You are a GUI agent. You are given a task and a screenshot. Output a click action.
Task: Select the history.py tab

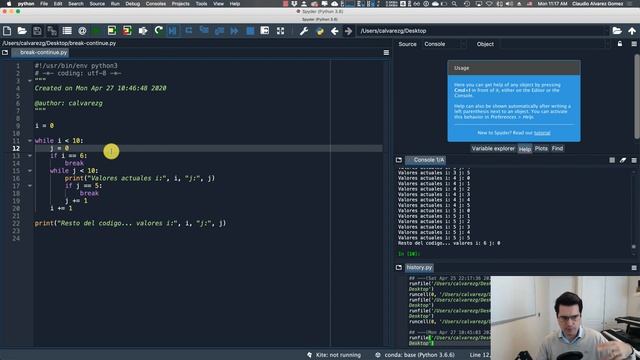point(419,267)
